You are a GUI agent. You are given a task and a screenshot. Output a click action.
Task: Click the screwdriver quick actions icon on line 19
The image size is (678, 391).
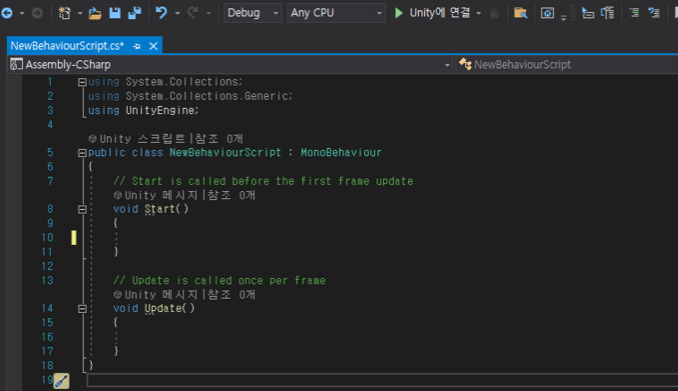click(x=61, y=381)
